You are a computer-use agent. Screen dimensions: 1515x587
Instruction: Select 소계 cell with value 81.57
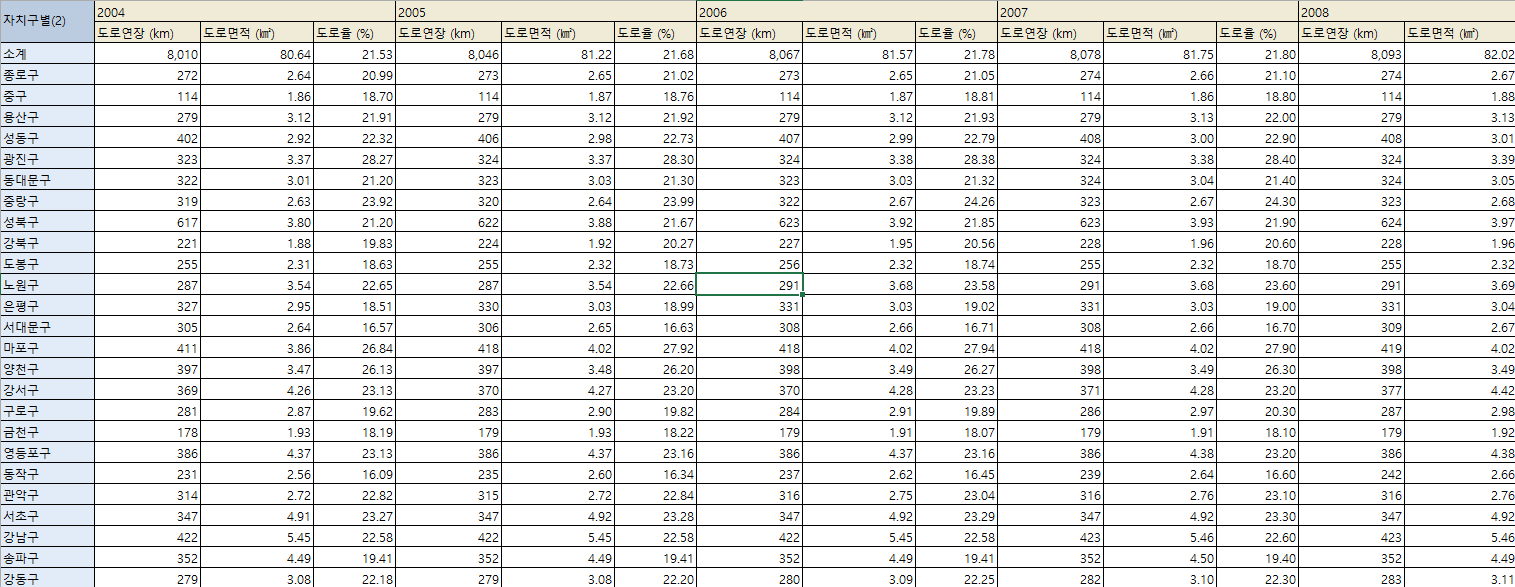click(859, 54)
